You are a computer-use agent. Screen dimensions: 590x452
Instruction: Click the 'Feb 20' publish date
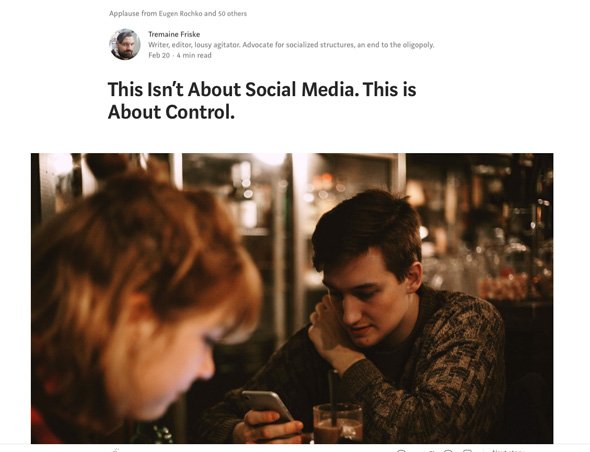point(159,55)
